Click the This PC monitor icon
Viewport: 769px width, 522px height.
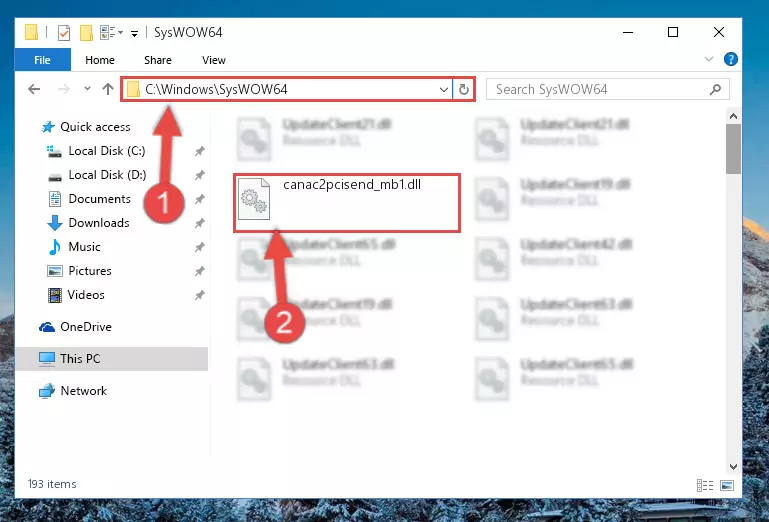click(x=47, y=359)
